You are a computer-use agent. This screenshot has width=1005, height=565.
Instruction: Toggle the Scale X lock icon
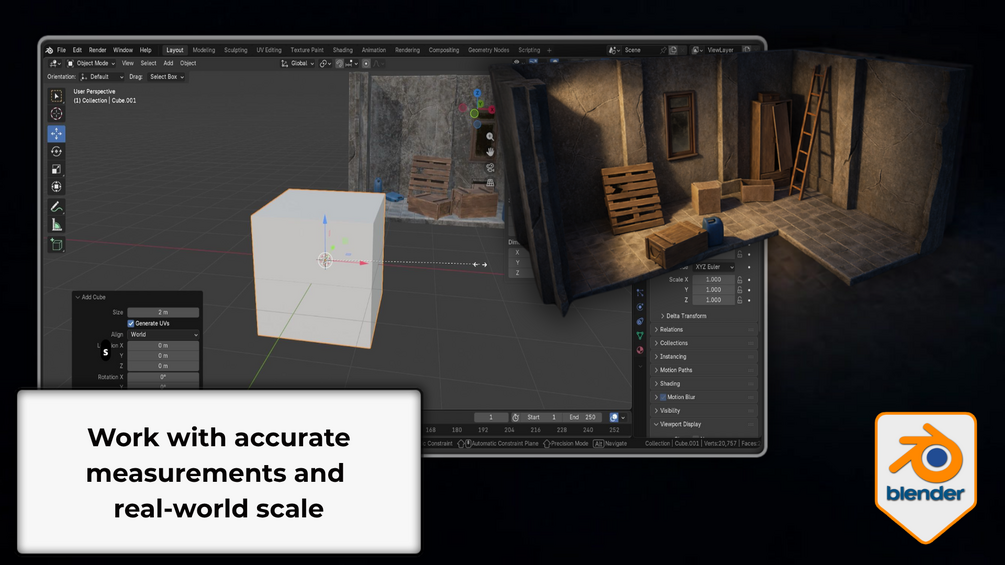click(740, 280)
